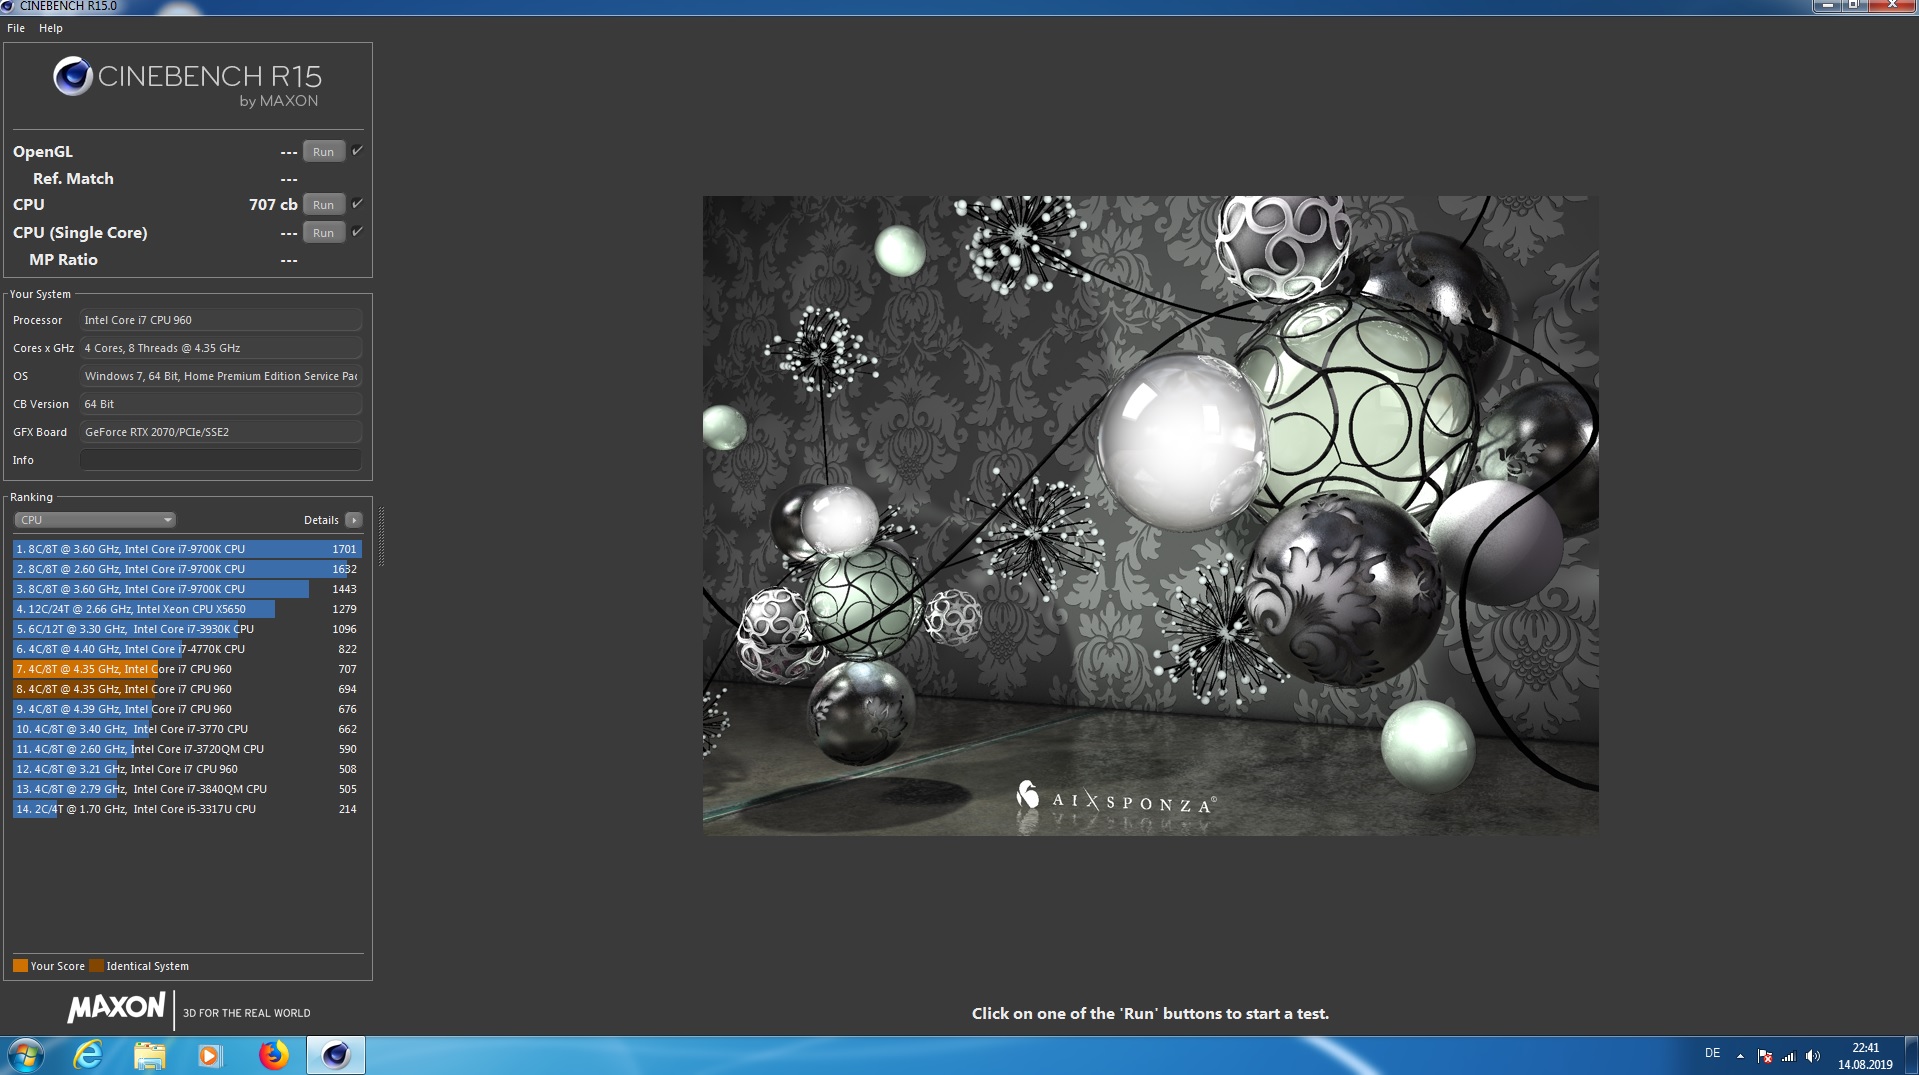Click the CB Version field 64 Bit

tap(221, 404)
